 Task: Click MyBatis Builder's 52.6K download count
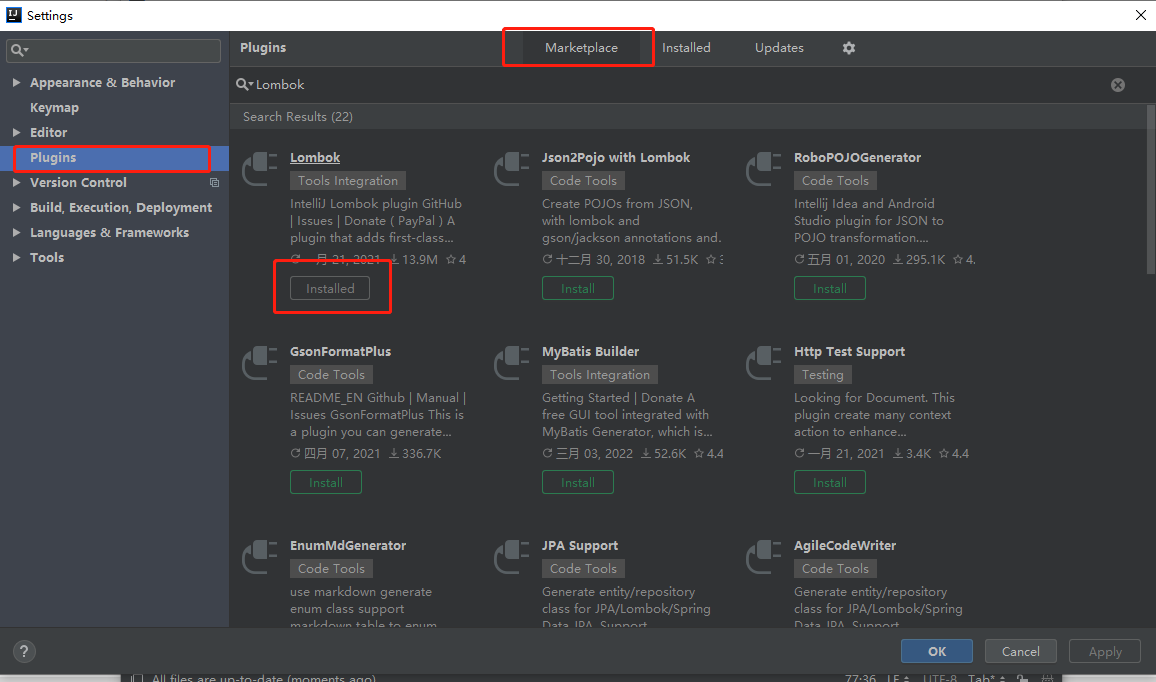664,453
